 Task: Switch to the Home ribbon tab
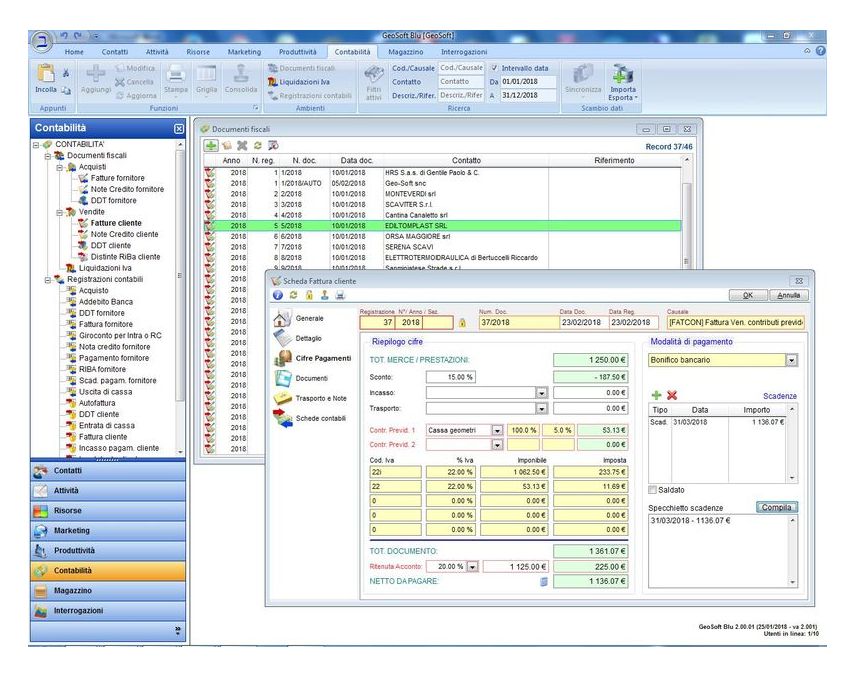tap(74, 52)
